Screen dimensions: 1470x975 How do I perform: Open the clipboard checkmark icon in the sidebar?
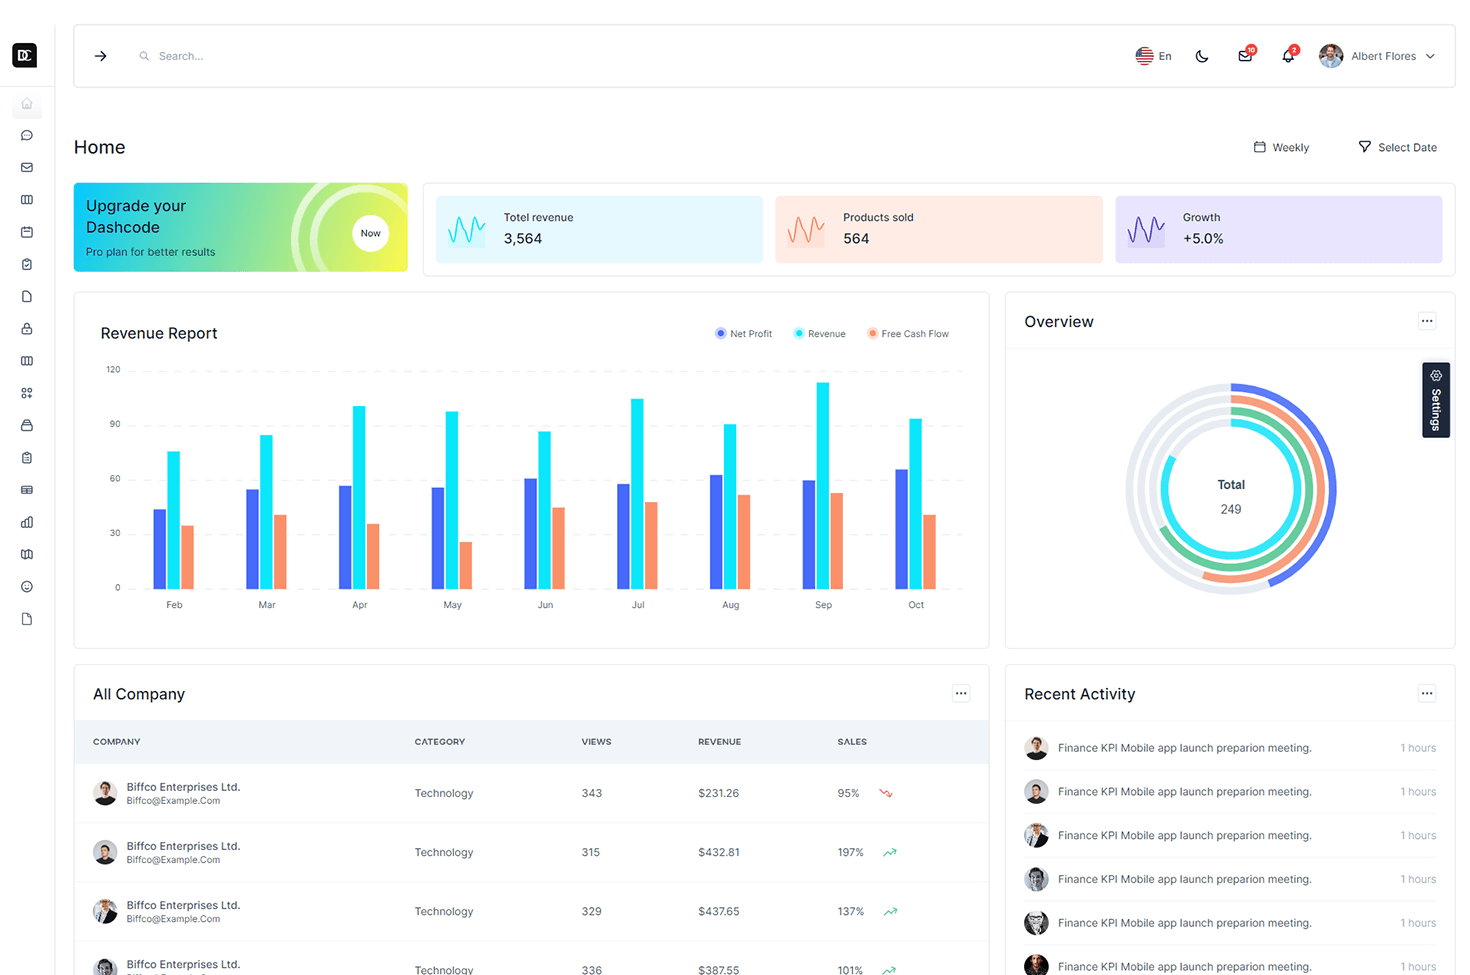pyautogui.click(x=27, y=264)
